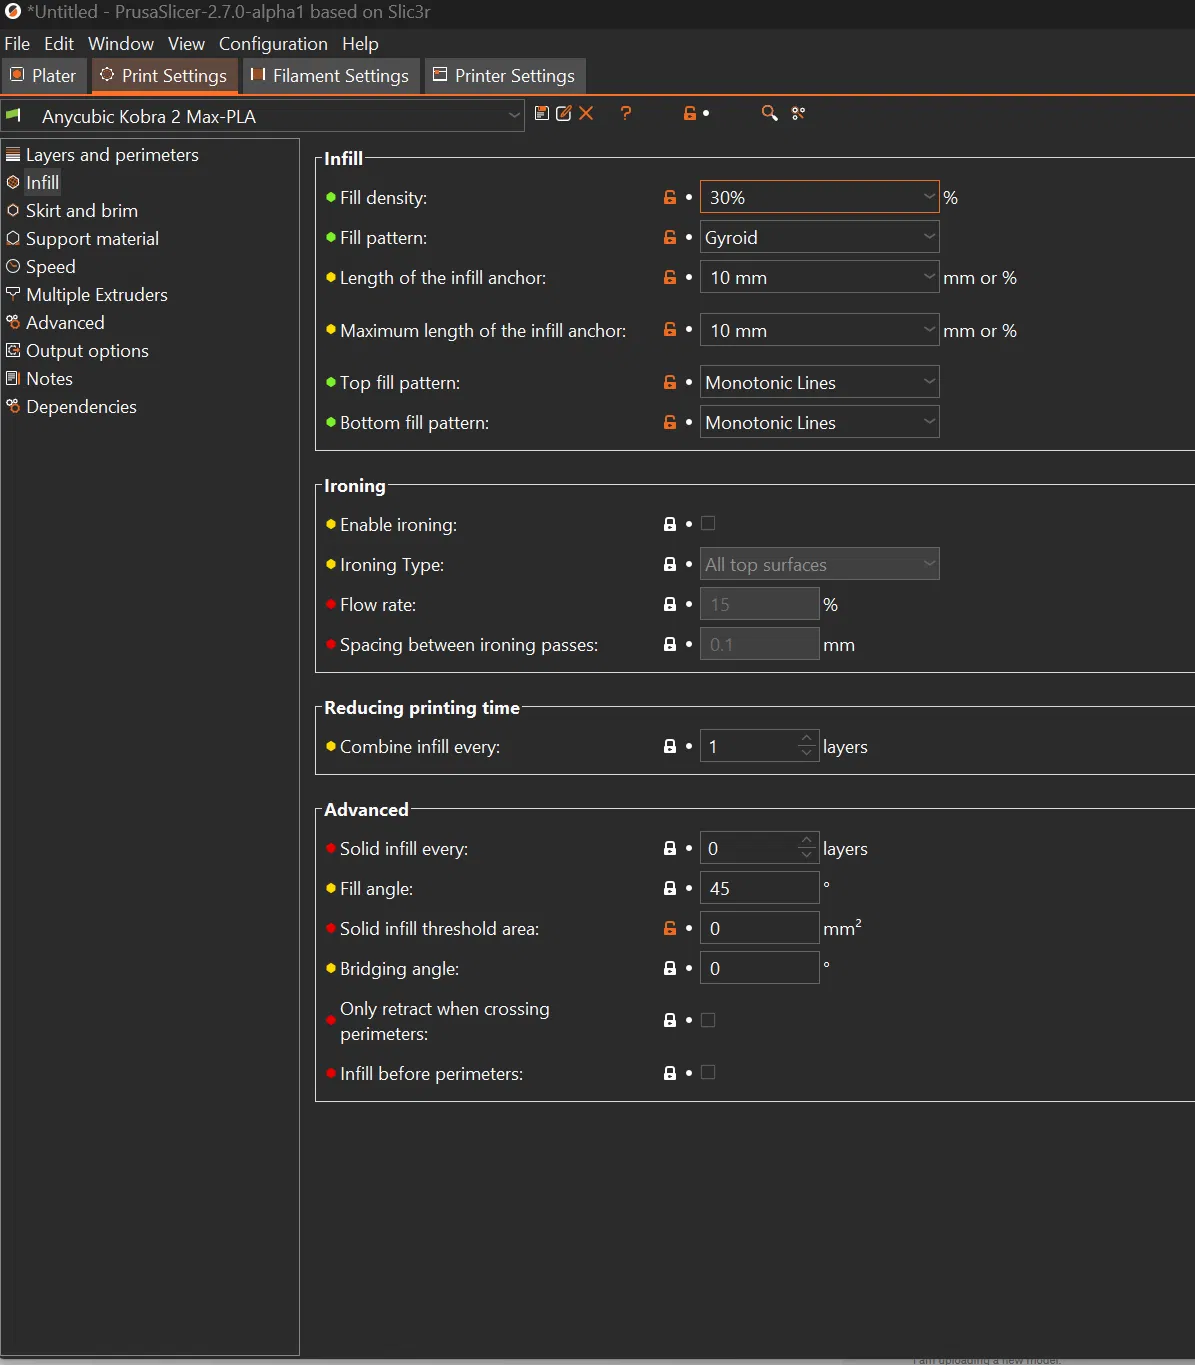This screenshot has height=1365, width=1195.
Task: Click orange lock icon for Solid infill threshold area
Action: coord(670,928)
